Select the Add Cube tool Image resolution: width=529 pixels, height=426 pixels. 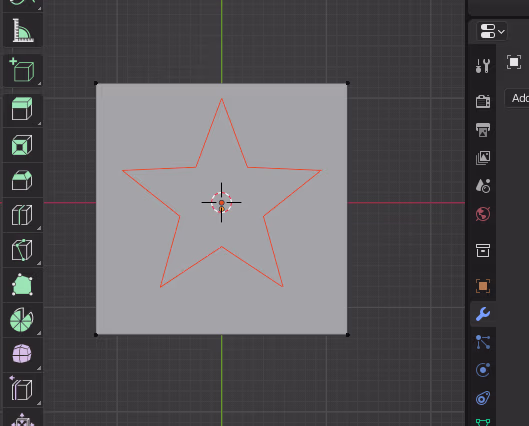point(23,71)
